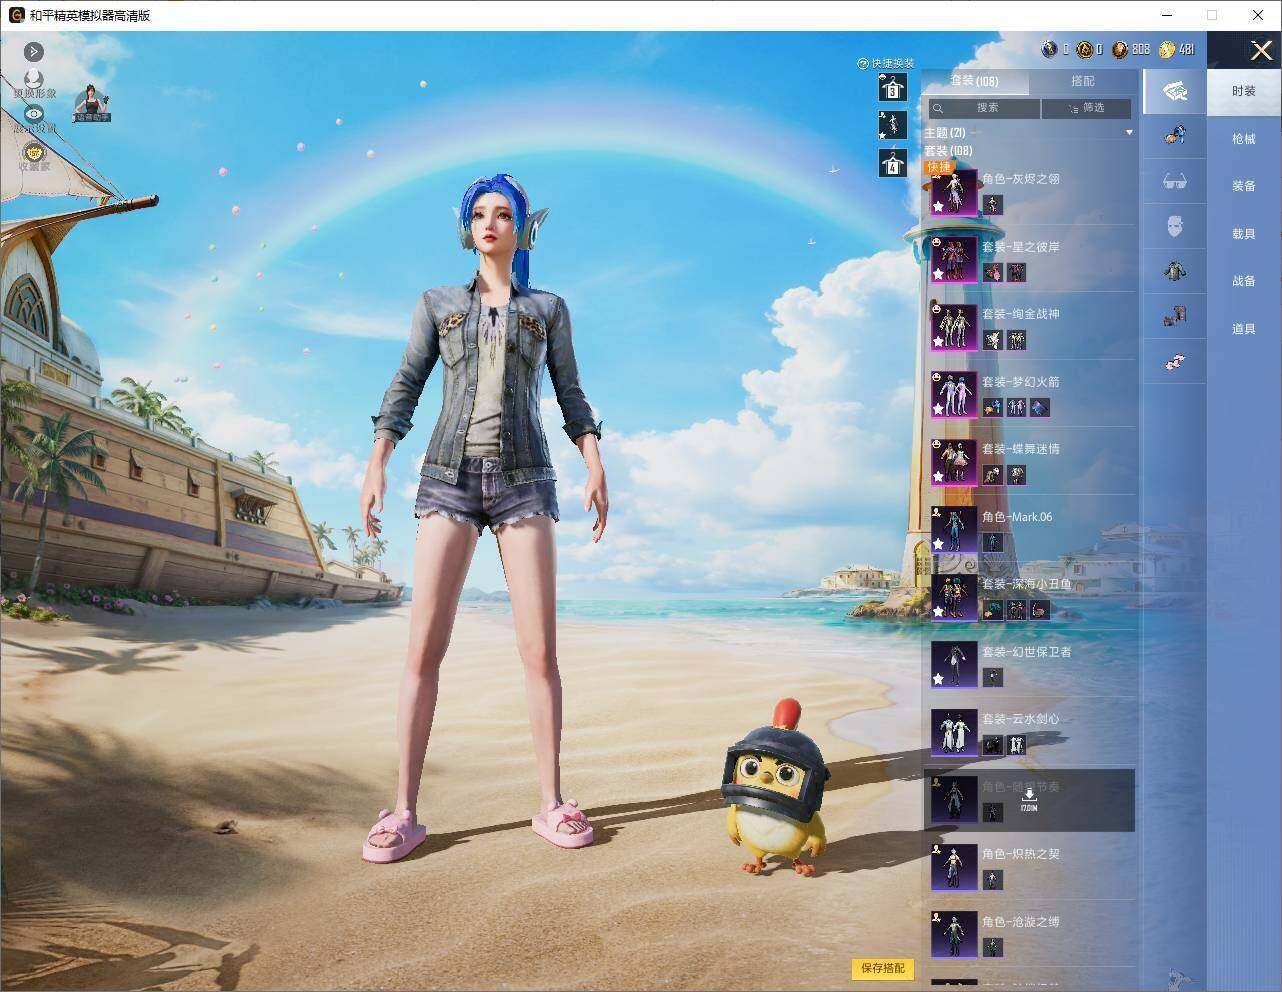Click the 快捷换装 help question icon

(862, 64)
